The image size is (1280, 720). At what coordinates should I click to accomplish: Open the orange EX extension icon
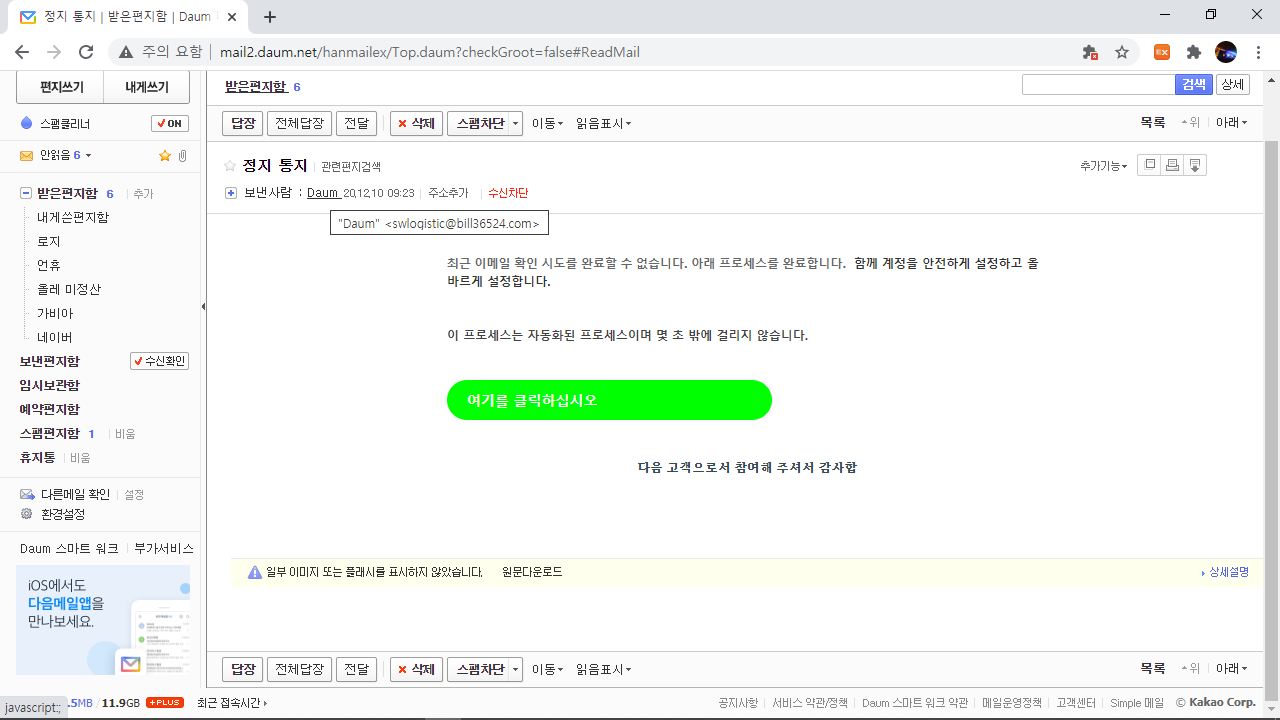click(x=1162, y=52)
